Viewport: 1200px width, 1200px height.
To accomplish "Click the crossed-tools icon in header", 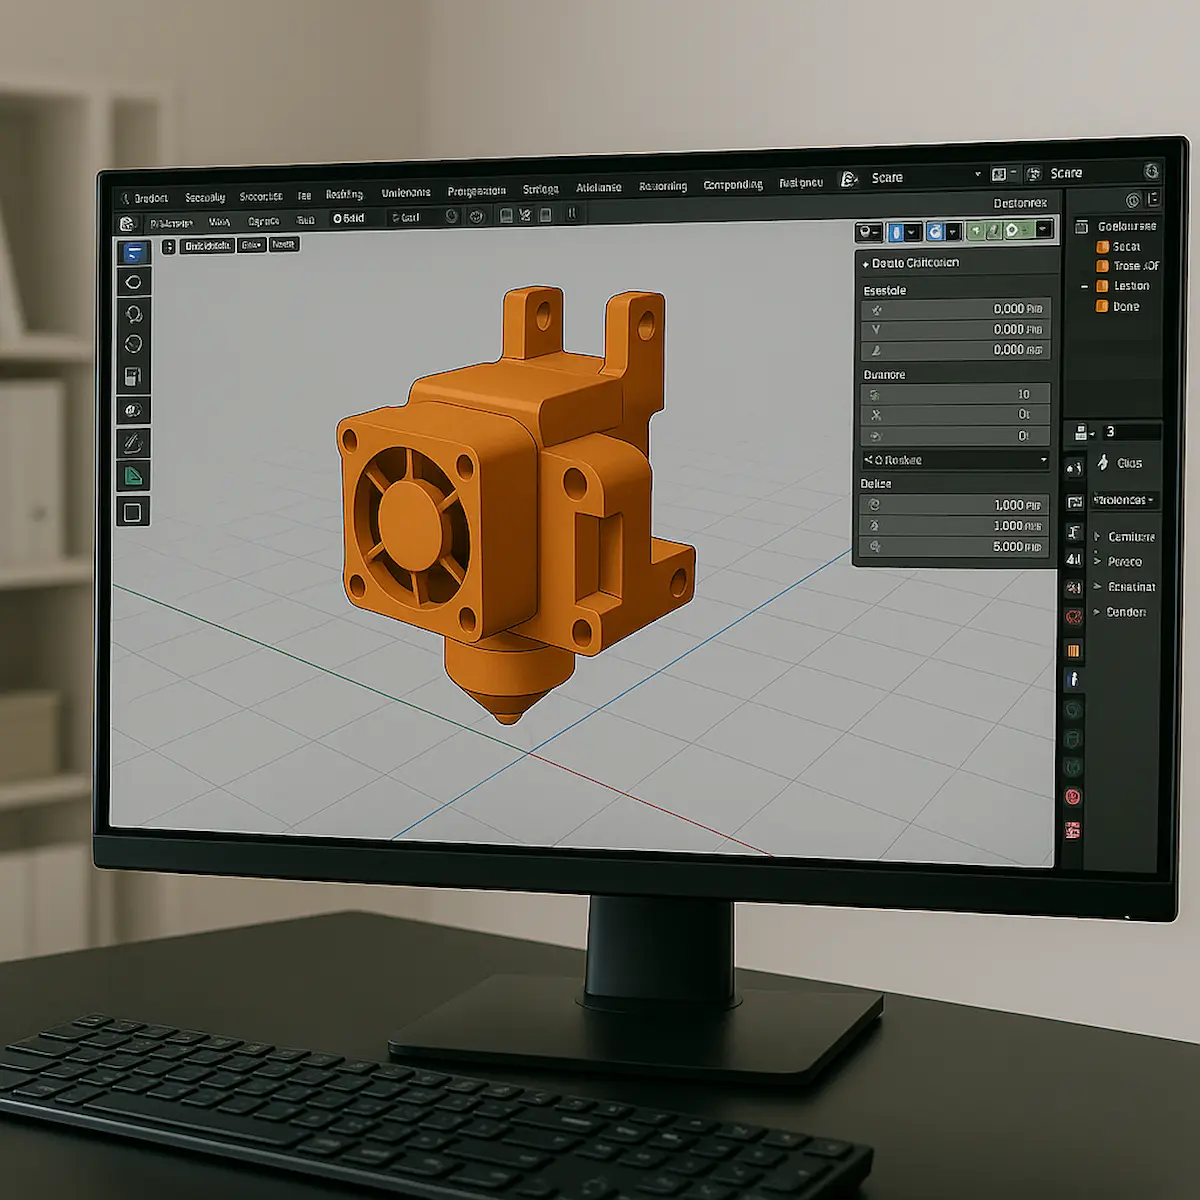I will tap(525, 215).
